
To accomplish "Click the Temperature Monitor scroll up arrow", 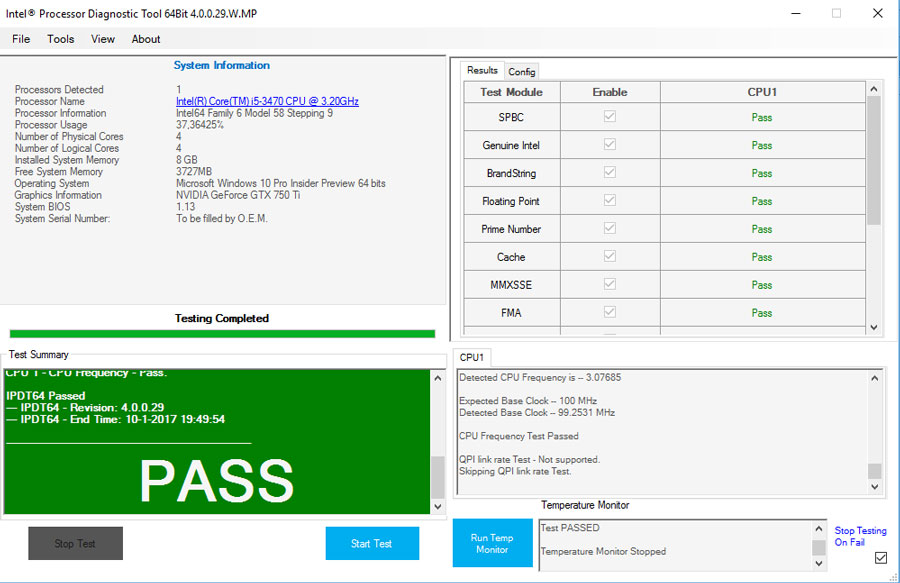I will click(x=819, y=528).
